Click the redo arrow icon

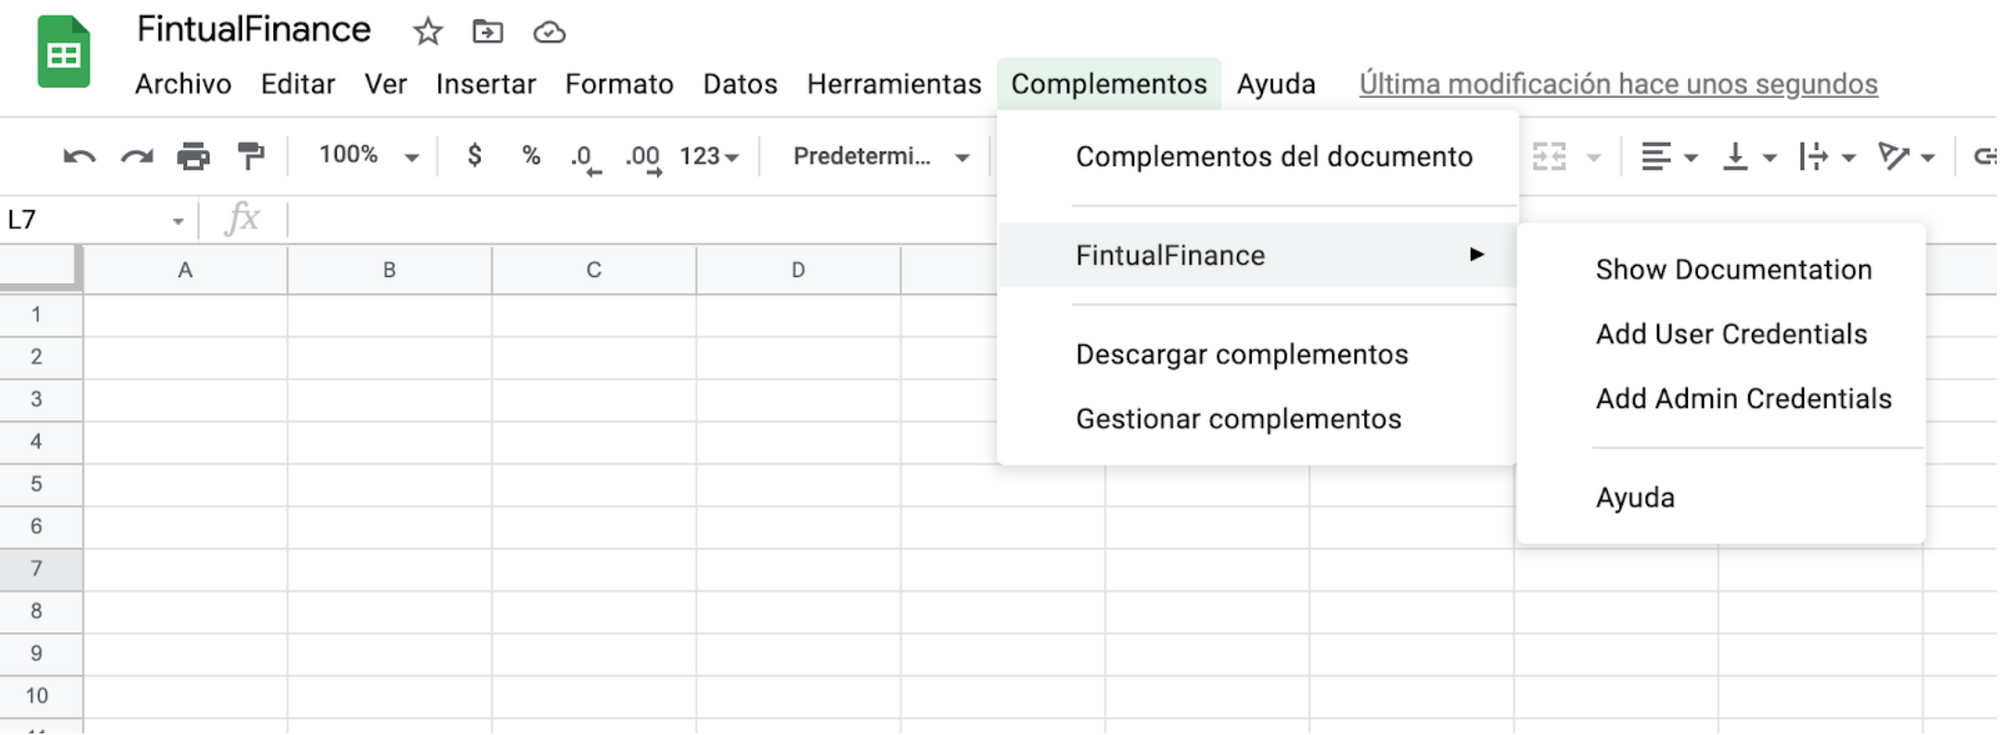(x=137, y=156)
